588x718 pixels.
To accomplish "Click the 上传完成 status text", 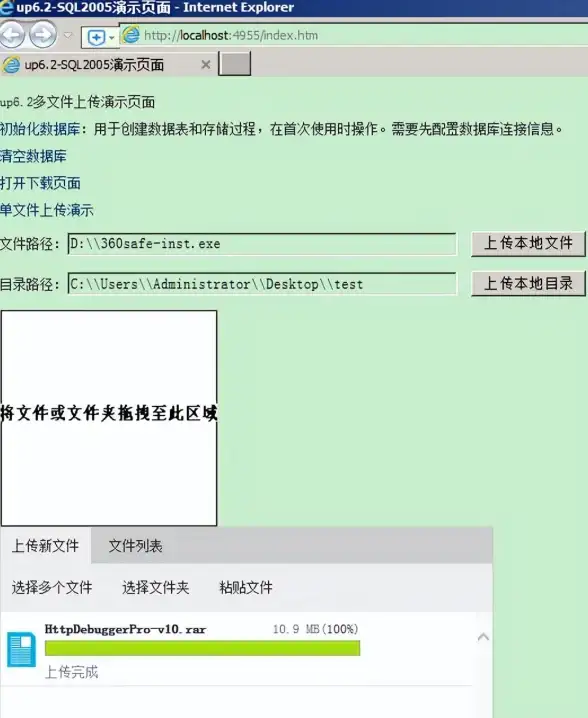I will pos(71,672).
